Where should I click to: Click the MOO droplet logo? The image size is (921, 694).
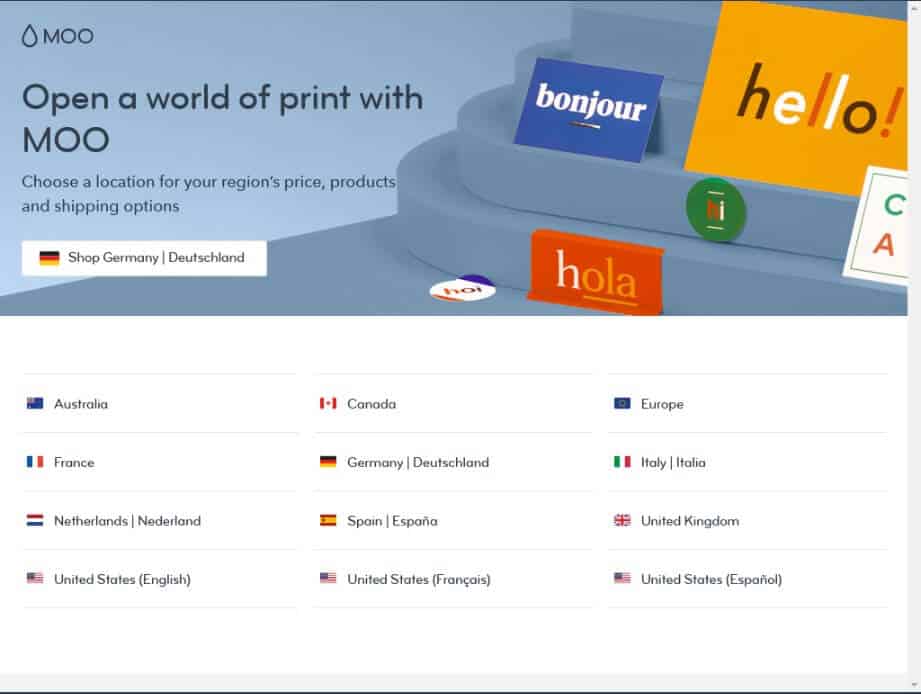point(58,36)
